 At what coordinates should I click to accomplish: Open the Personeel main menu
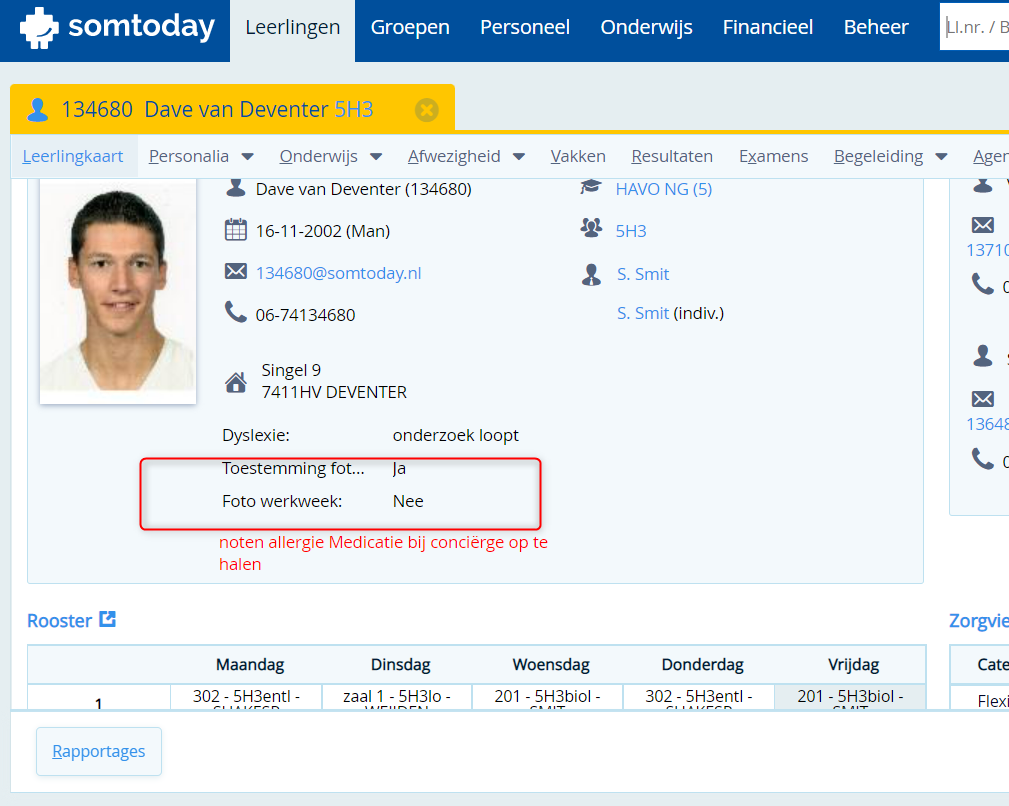click(x=525, y=28)
